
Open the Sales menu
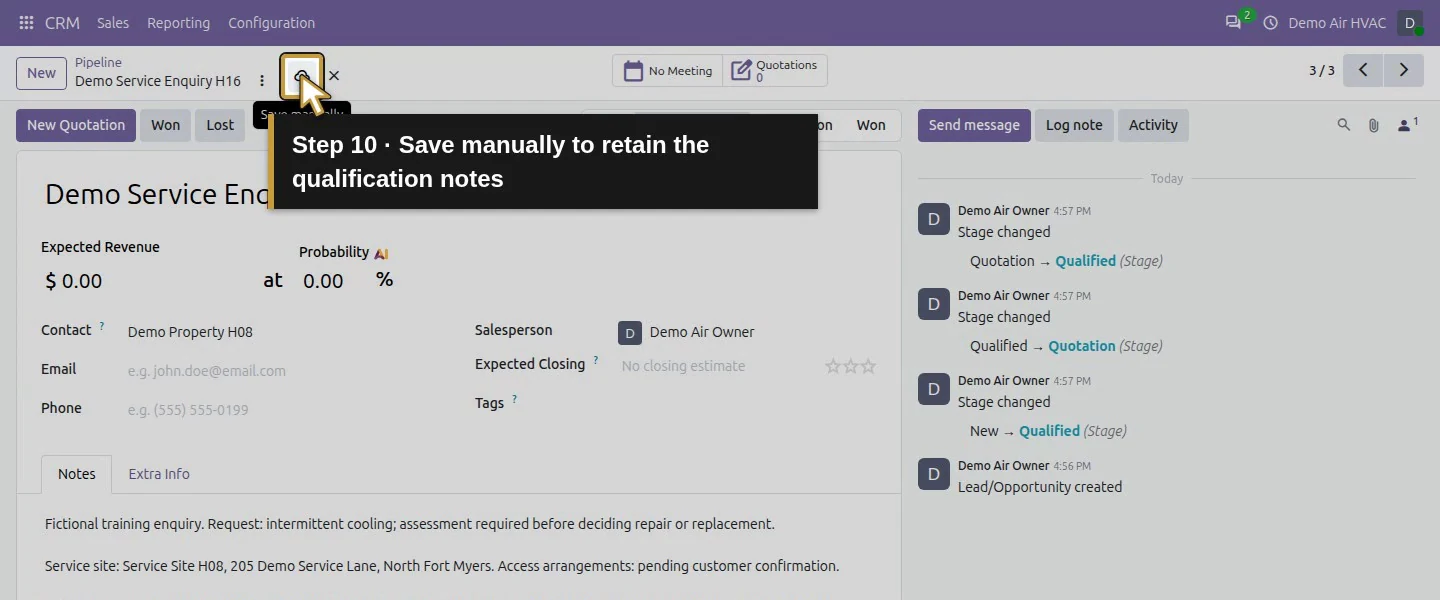[113, 22]
